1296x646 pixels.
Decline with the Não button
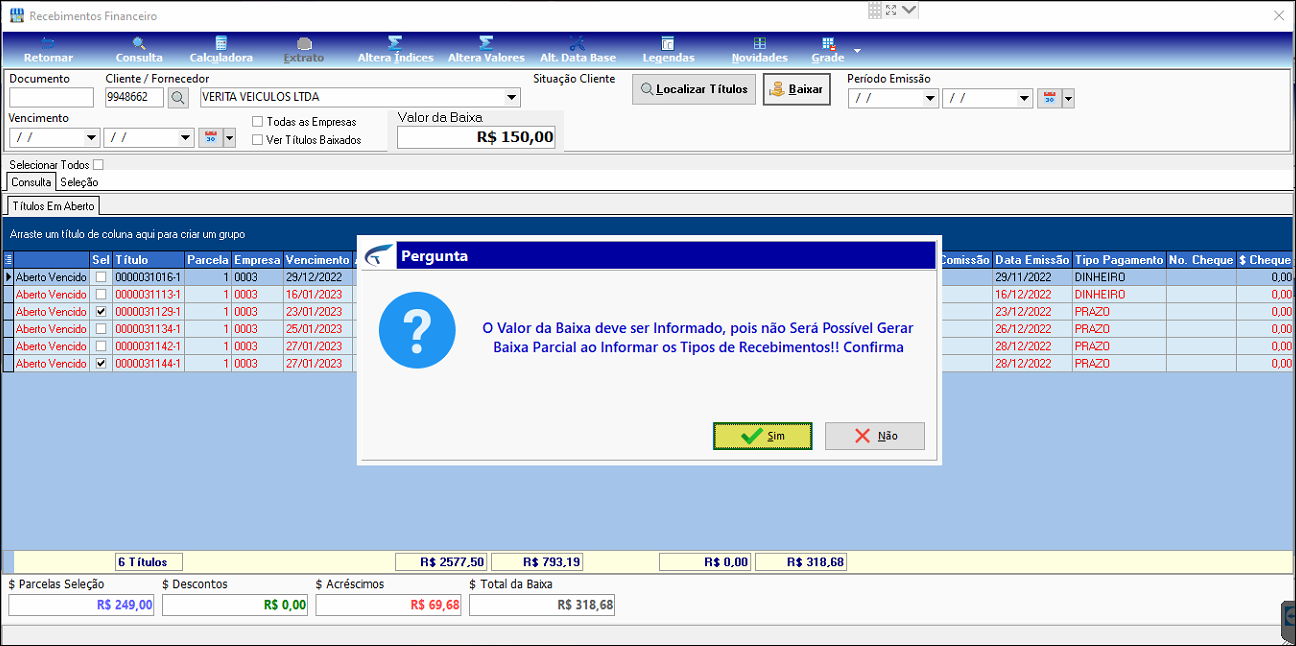875,436
